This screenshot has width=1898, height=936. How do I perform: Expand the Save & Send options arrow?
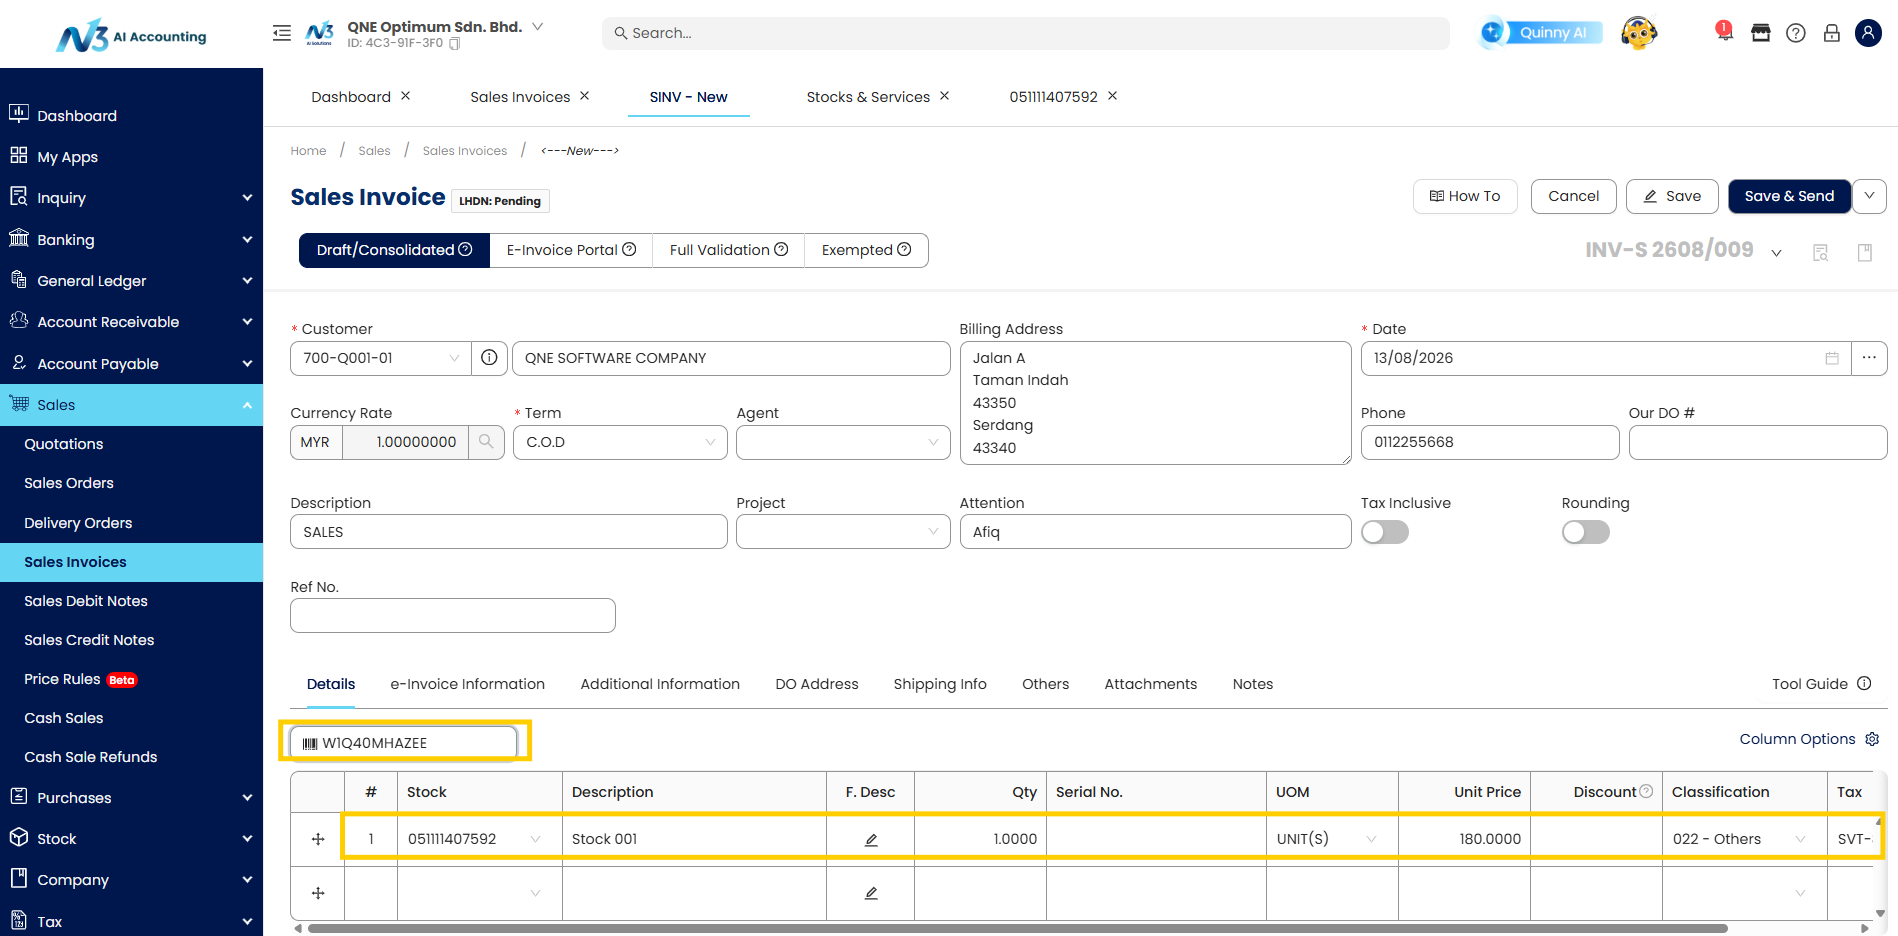coord(1869,196)
